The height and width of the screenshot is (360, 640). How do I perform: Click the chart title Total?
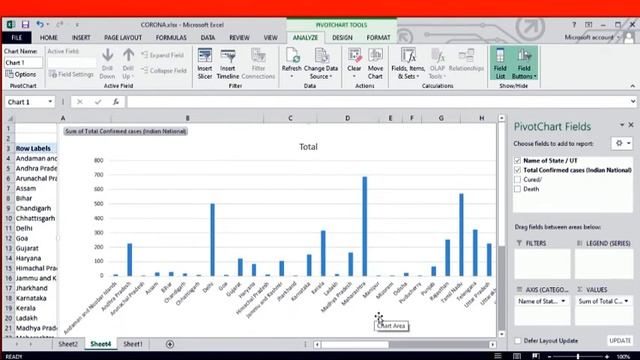308,147
